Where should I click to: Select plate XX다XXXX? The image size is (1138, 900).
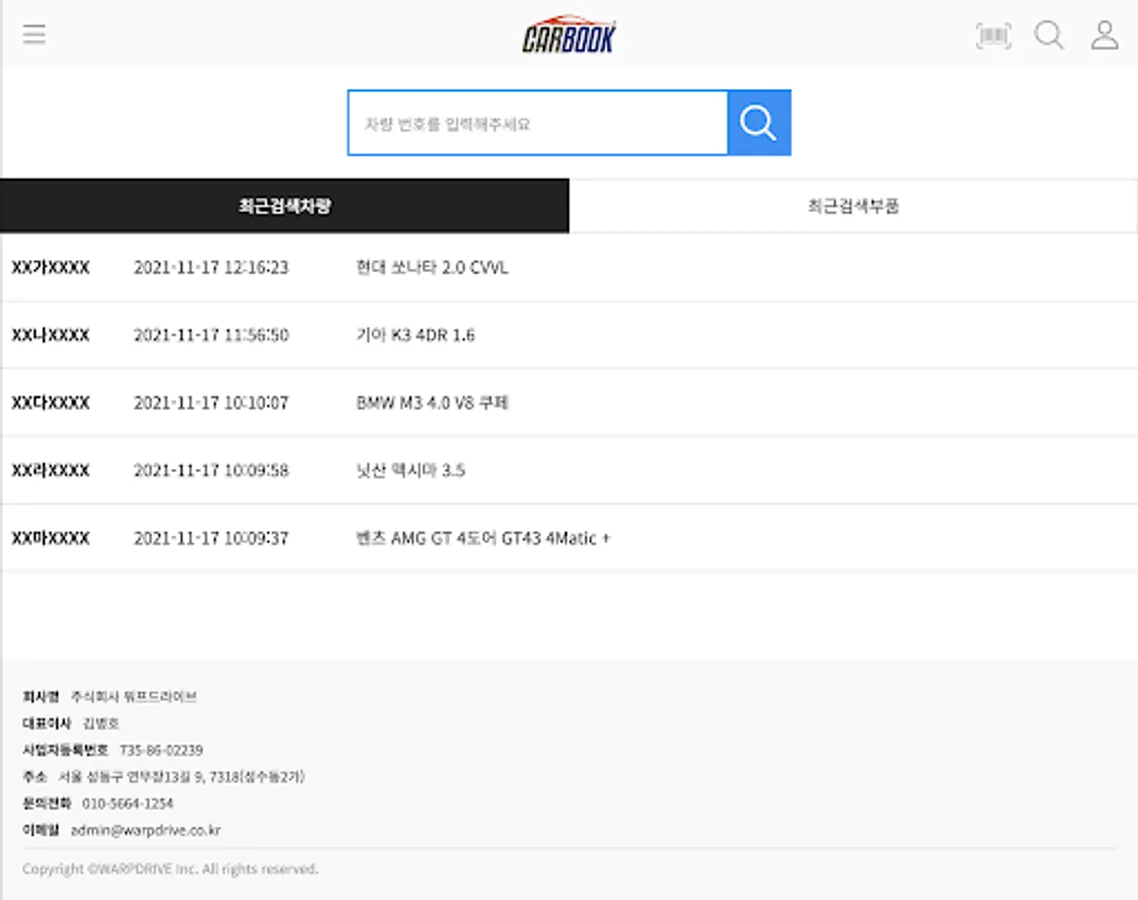51,403
